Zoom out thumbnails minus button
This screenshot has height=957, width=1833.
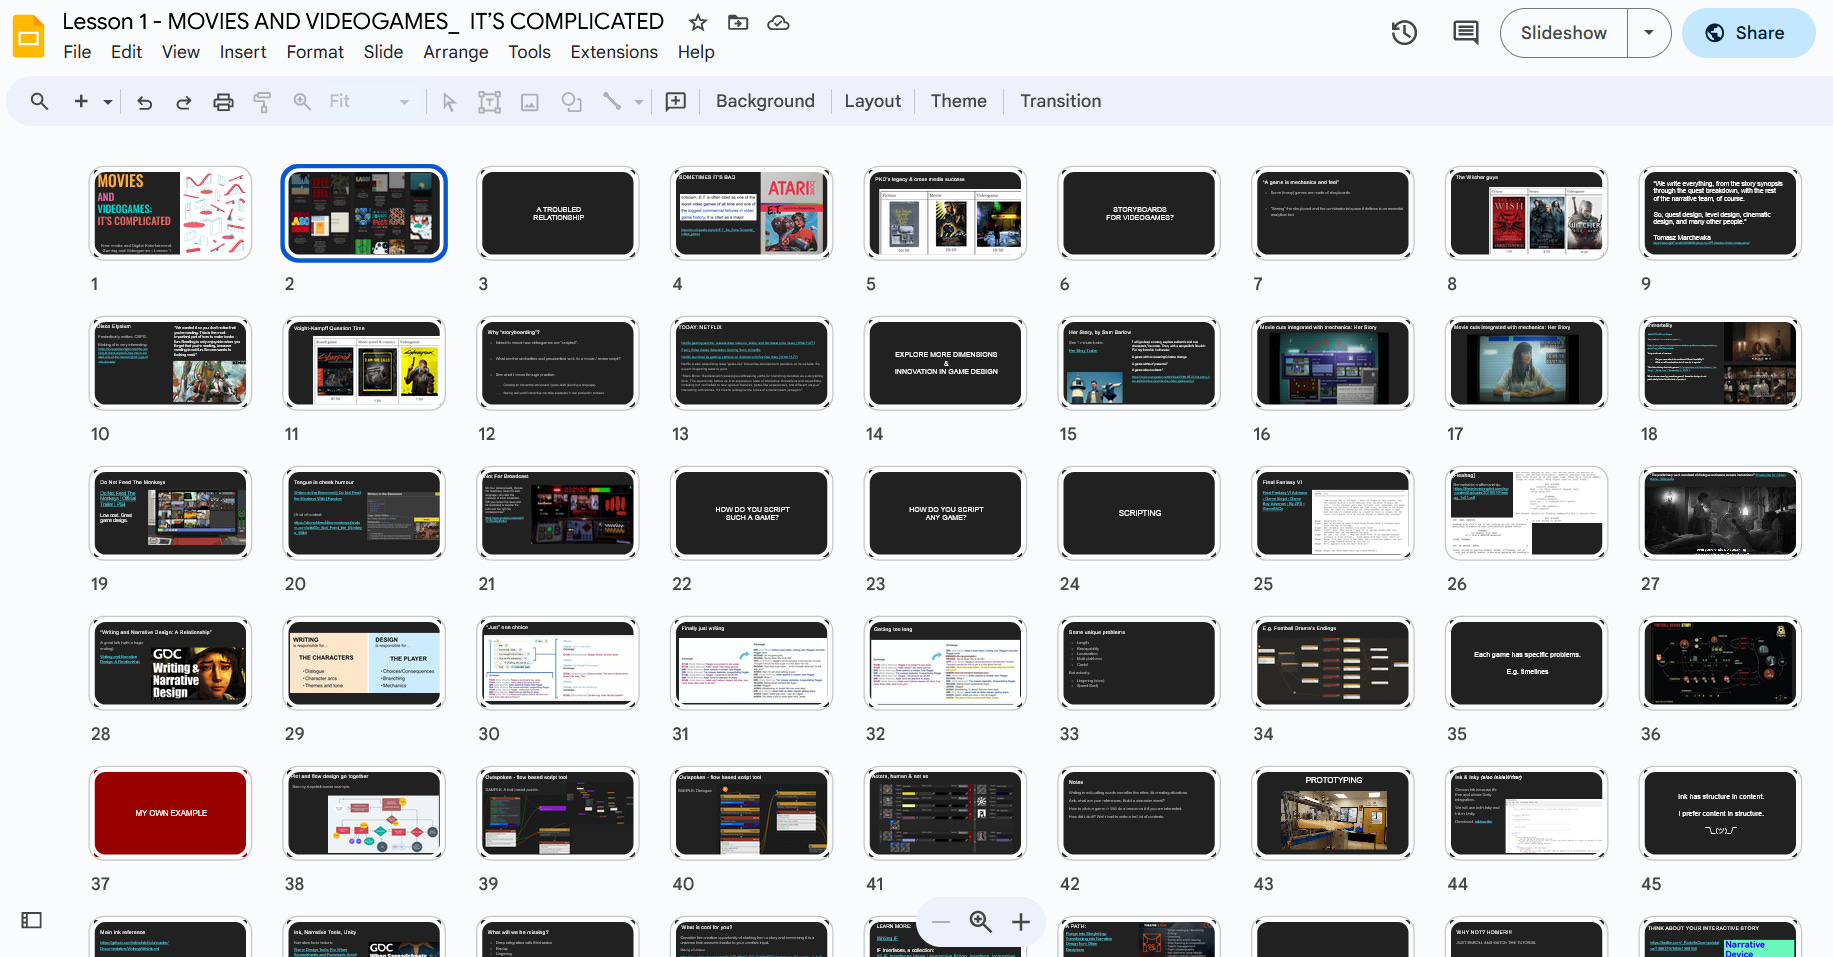tap(941, 922)
